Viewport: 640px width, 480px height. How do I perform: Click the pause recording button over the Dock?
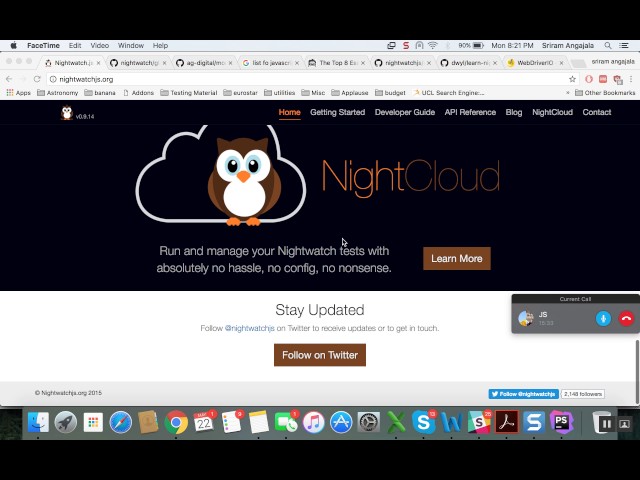pos(607,424)
